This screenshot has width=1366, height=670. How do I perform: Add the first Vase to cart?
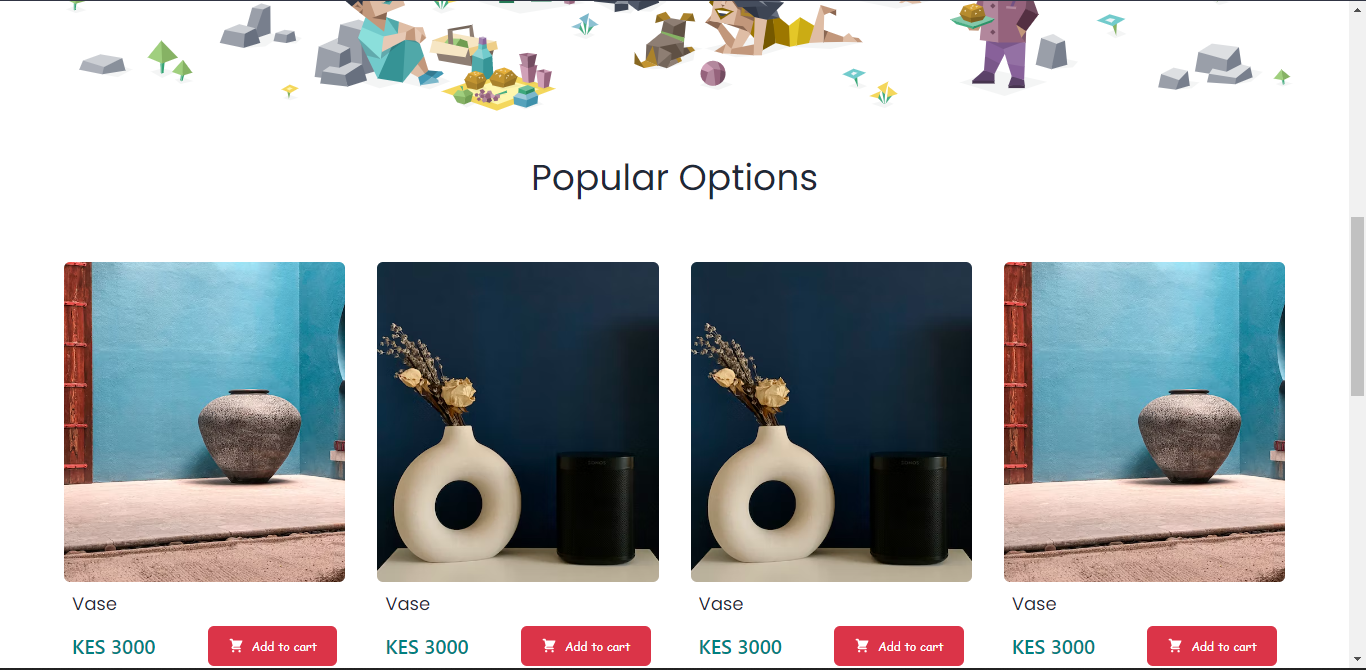click(272, 646)
